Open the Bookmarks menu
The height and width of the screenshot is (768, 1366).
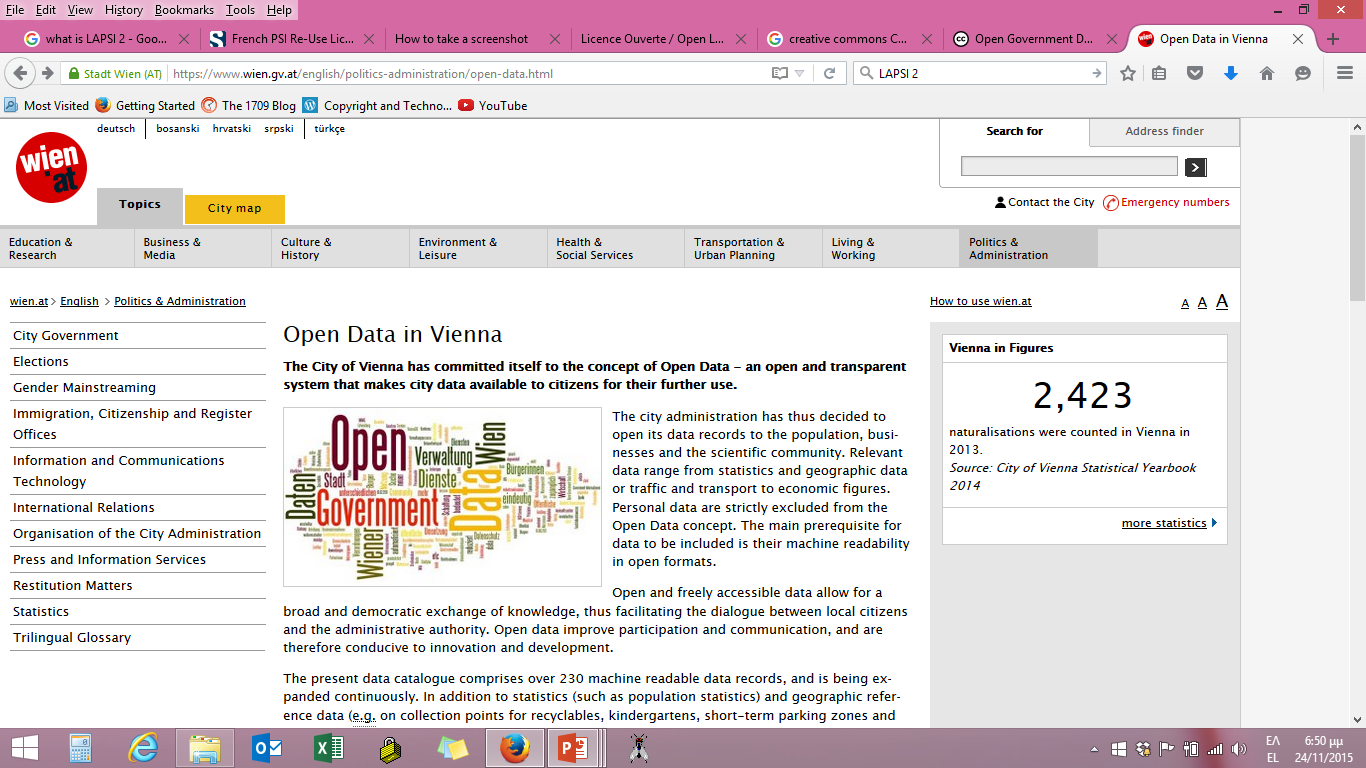tap(184, 10)
